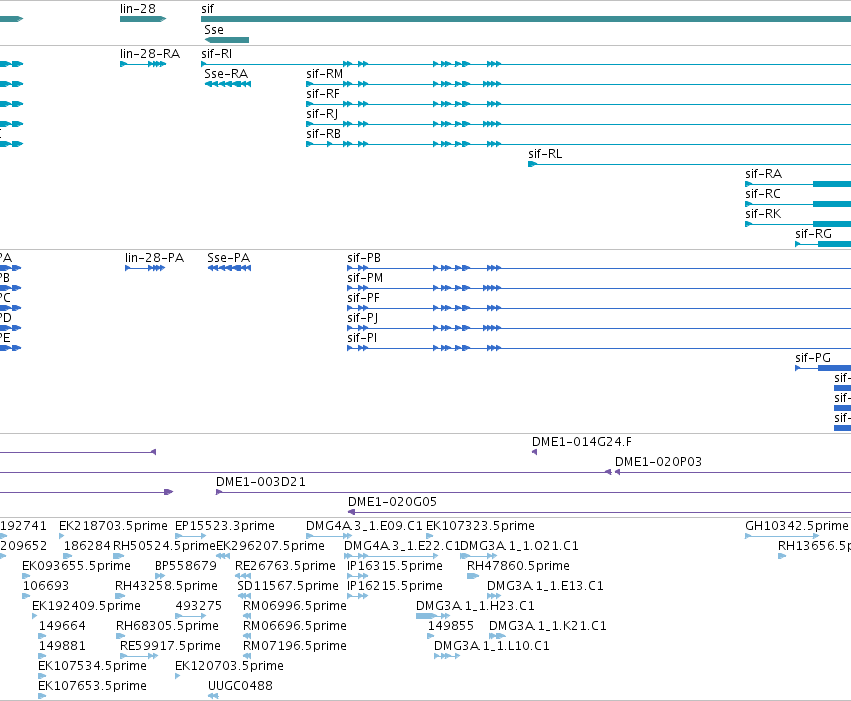
Task: Select EST SD11567.5prime
Action: 288,587
